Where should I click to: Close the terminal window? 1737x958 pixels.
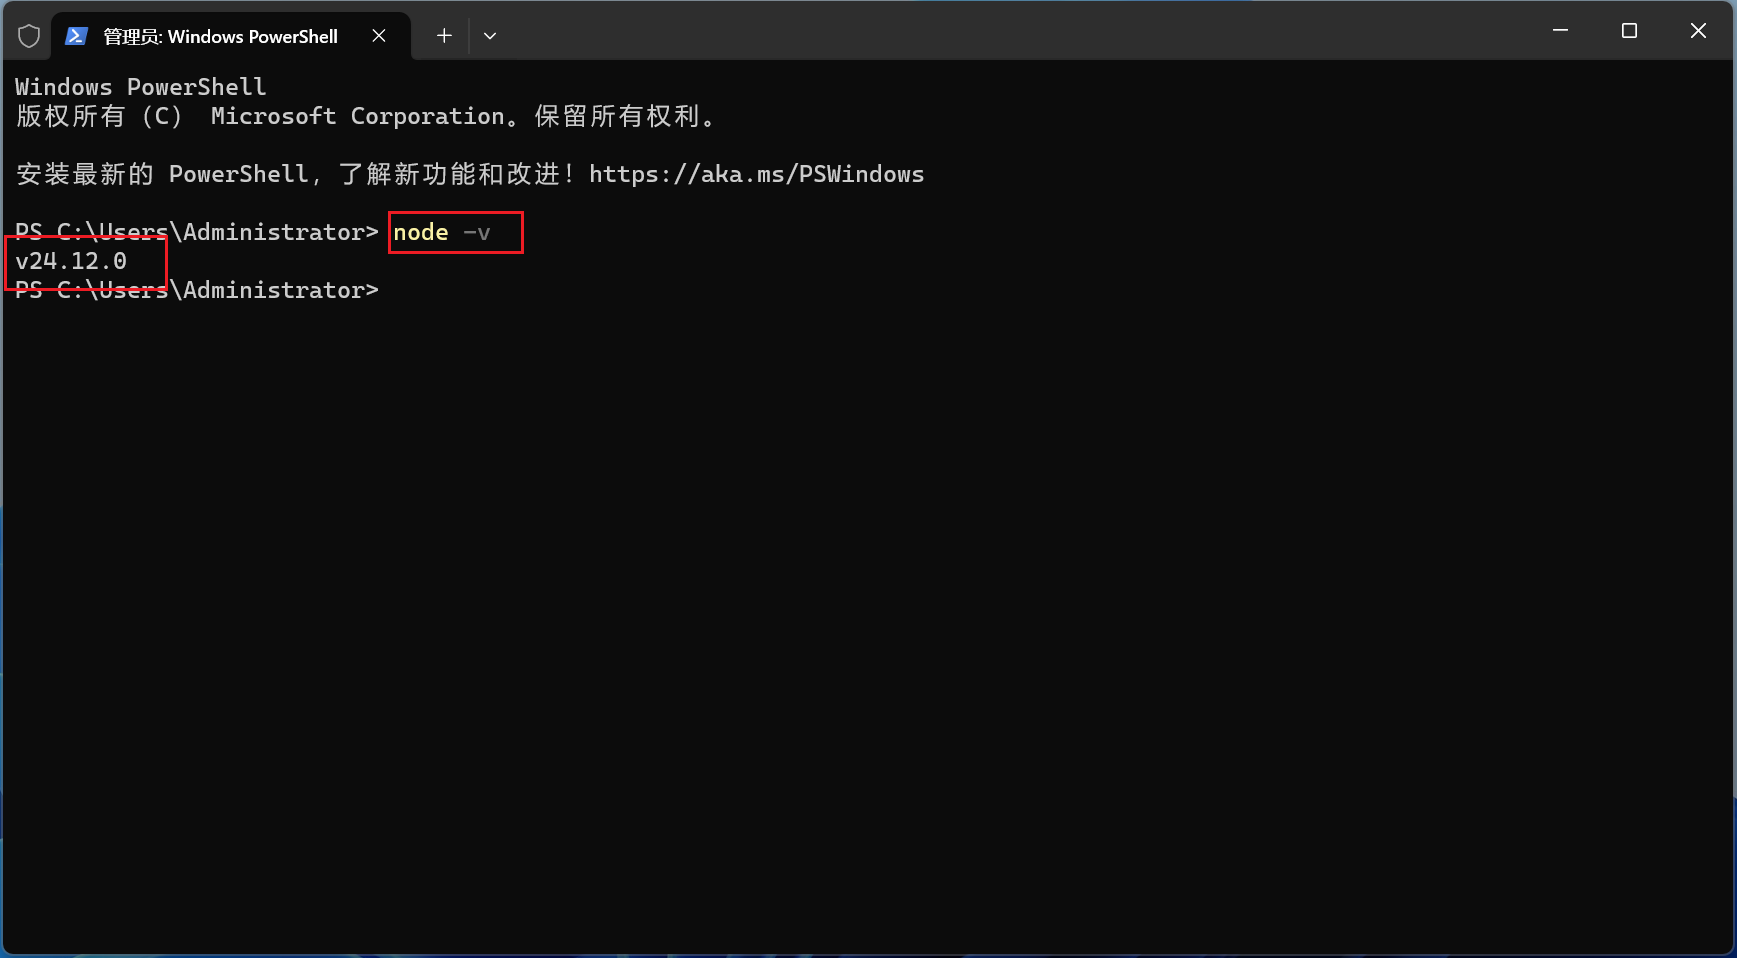[1698, 31]
